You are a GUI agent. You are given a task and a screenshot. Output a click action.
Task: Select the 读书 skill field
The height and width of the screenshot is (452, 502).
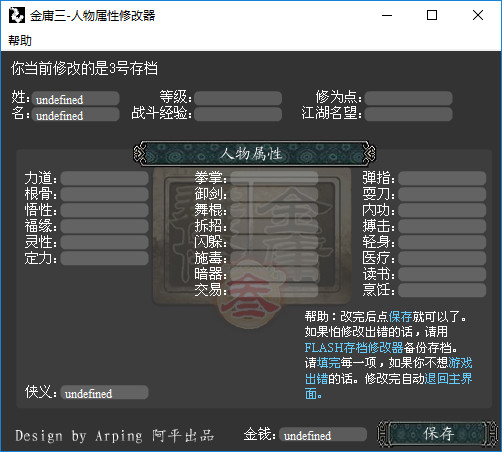[442, 274]
